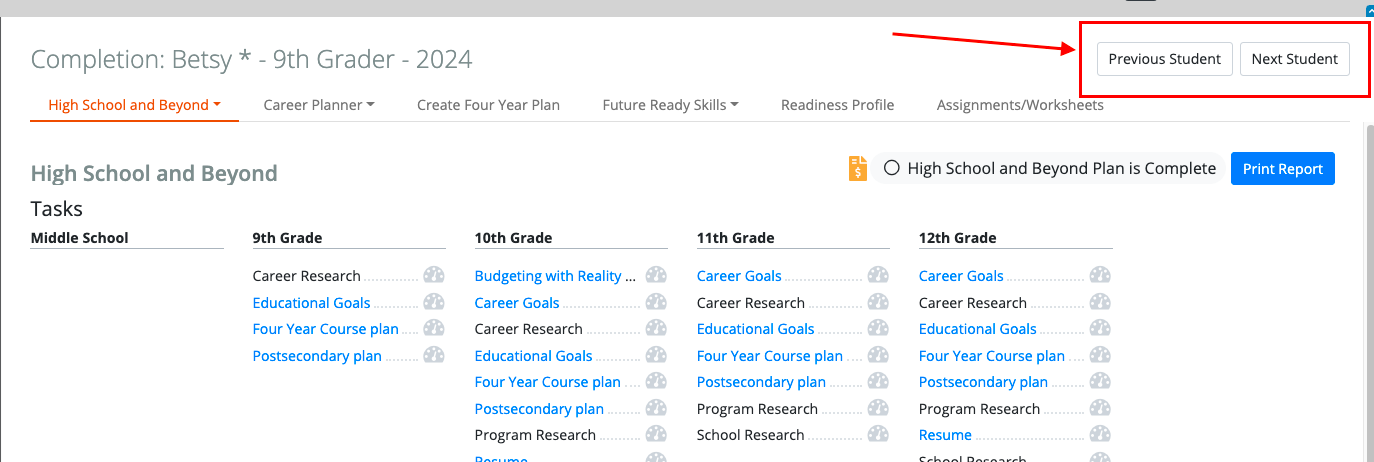Open 9th Grade Four Year Course plan link
The width and height of the screenshot is (1374, 462).
pyautogui.click(x=326, y=329)
